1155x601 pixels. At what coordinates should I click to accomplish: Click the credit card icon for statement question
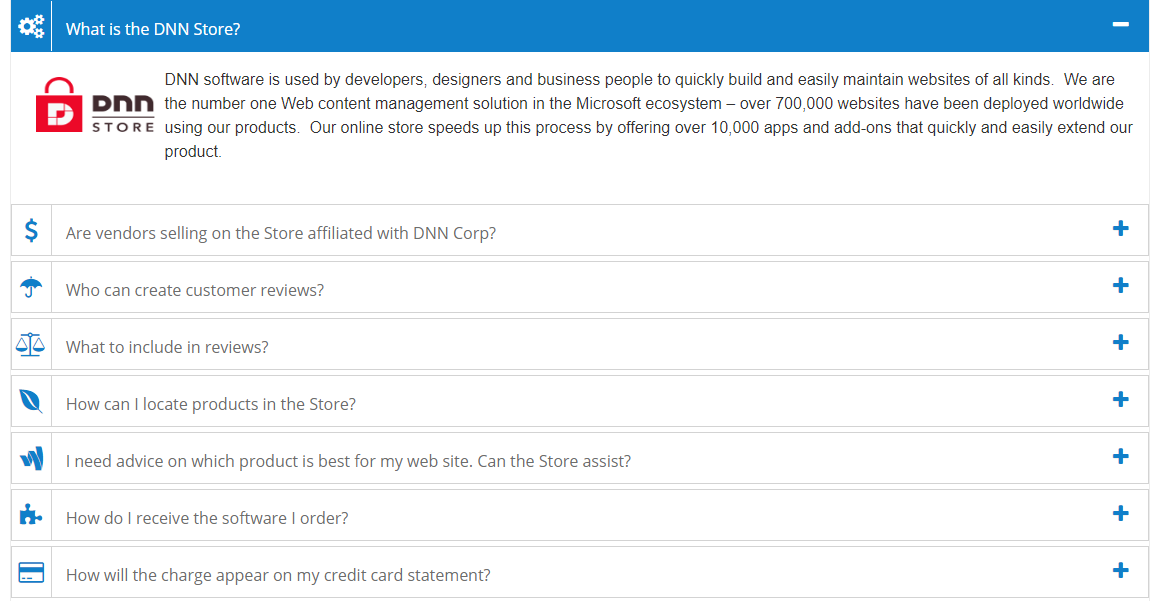(x=31, y=572)
